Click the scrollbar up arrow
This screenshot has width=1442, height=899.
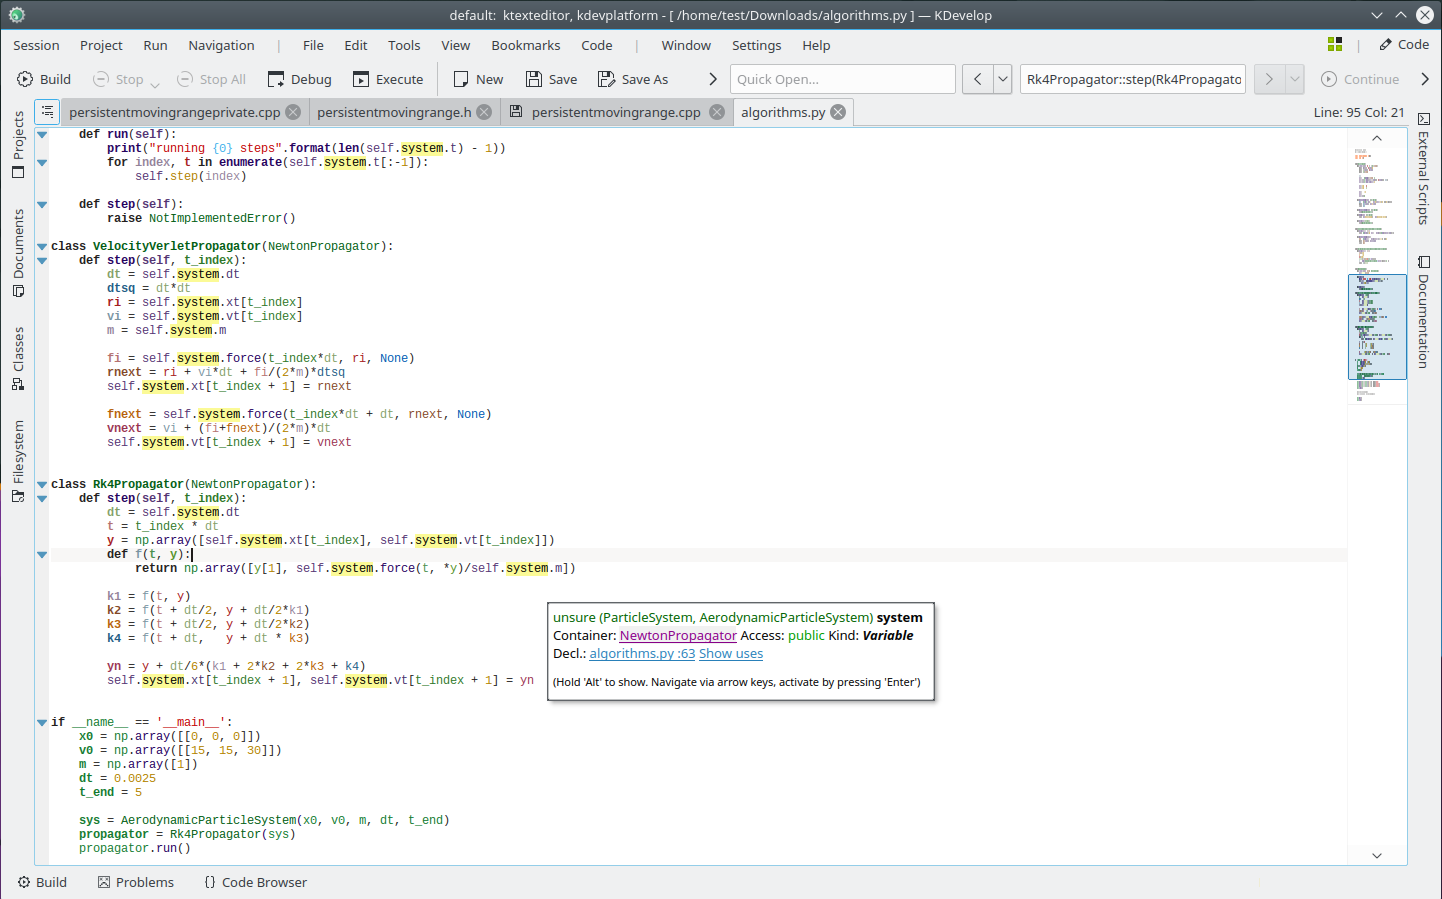pyautogui.click(x=1377, y=138)
